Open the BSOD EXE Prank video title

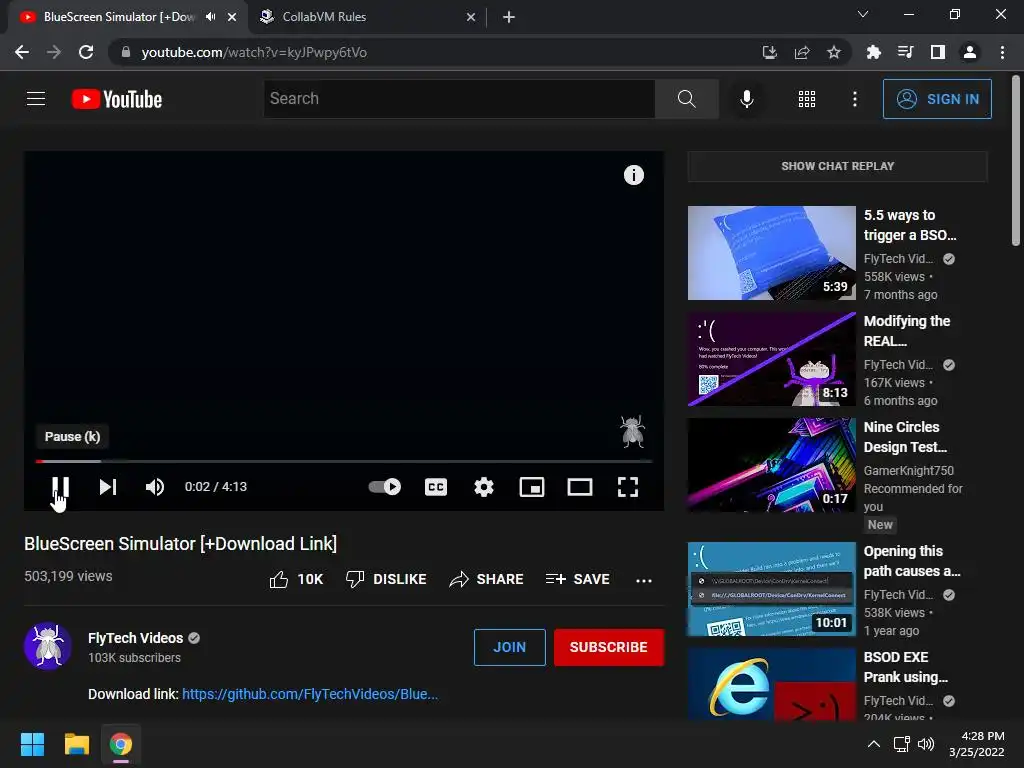click(x=905, y=667)
